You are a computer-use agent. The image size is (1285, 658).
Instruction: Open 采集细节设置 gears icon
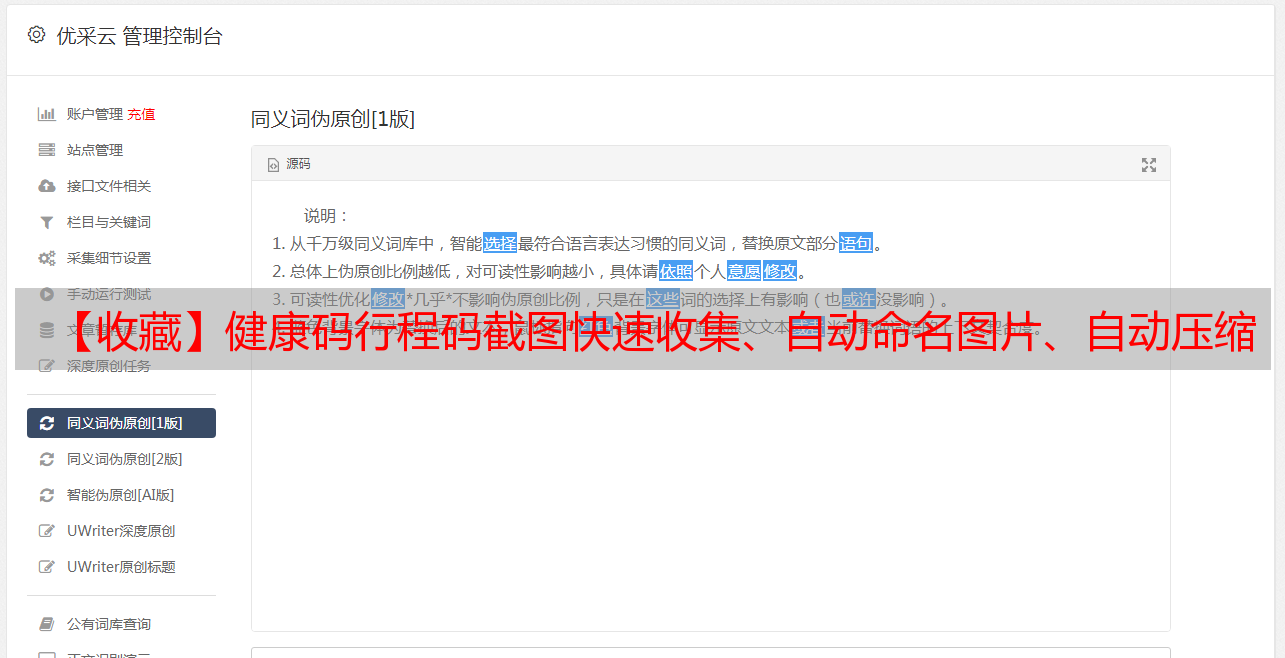(46, 258)
